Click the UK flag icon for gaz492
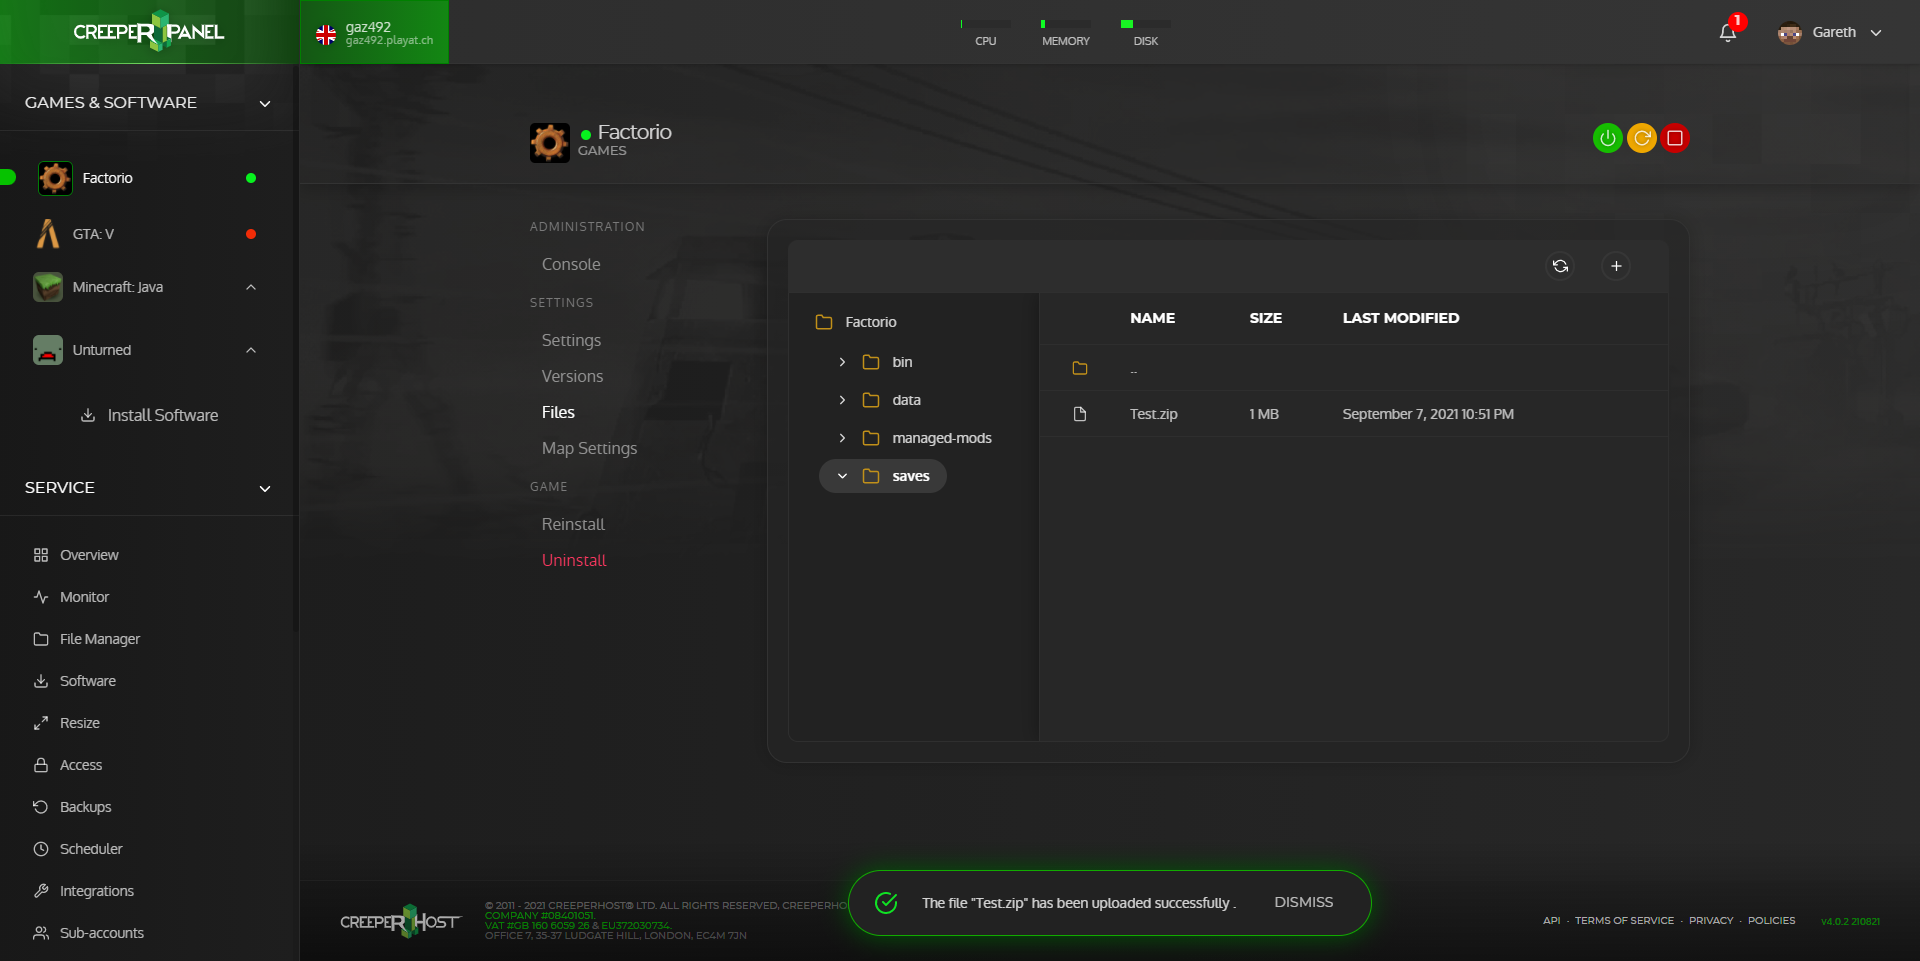The width and height of the screenshot is (1920, 961). coord(326,34)
